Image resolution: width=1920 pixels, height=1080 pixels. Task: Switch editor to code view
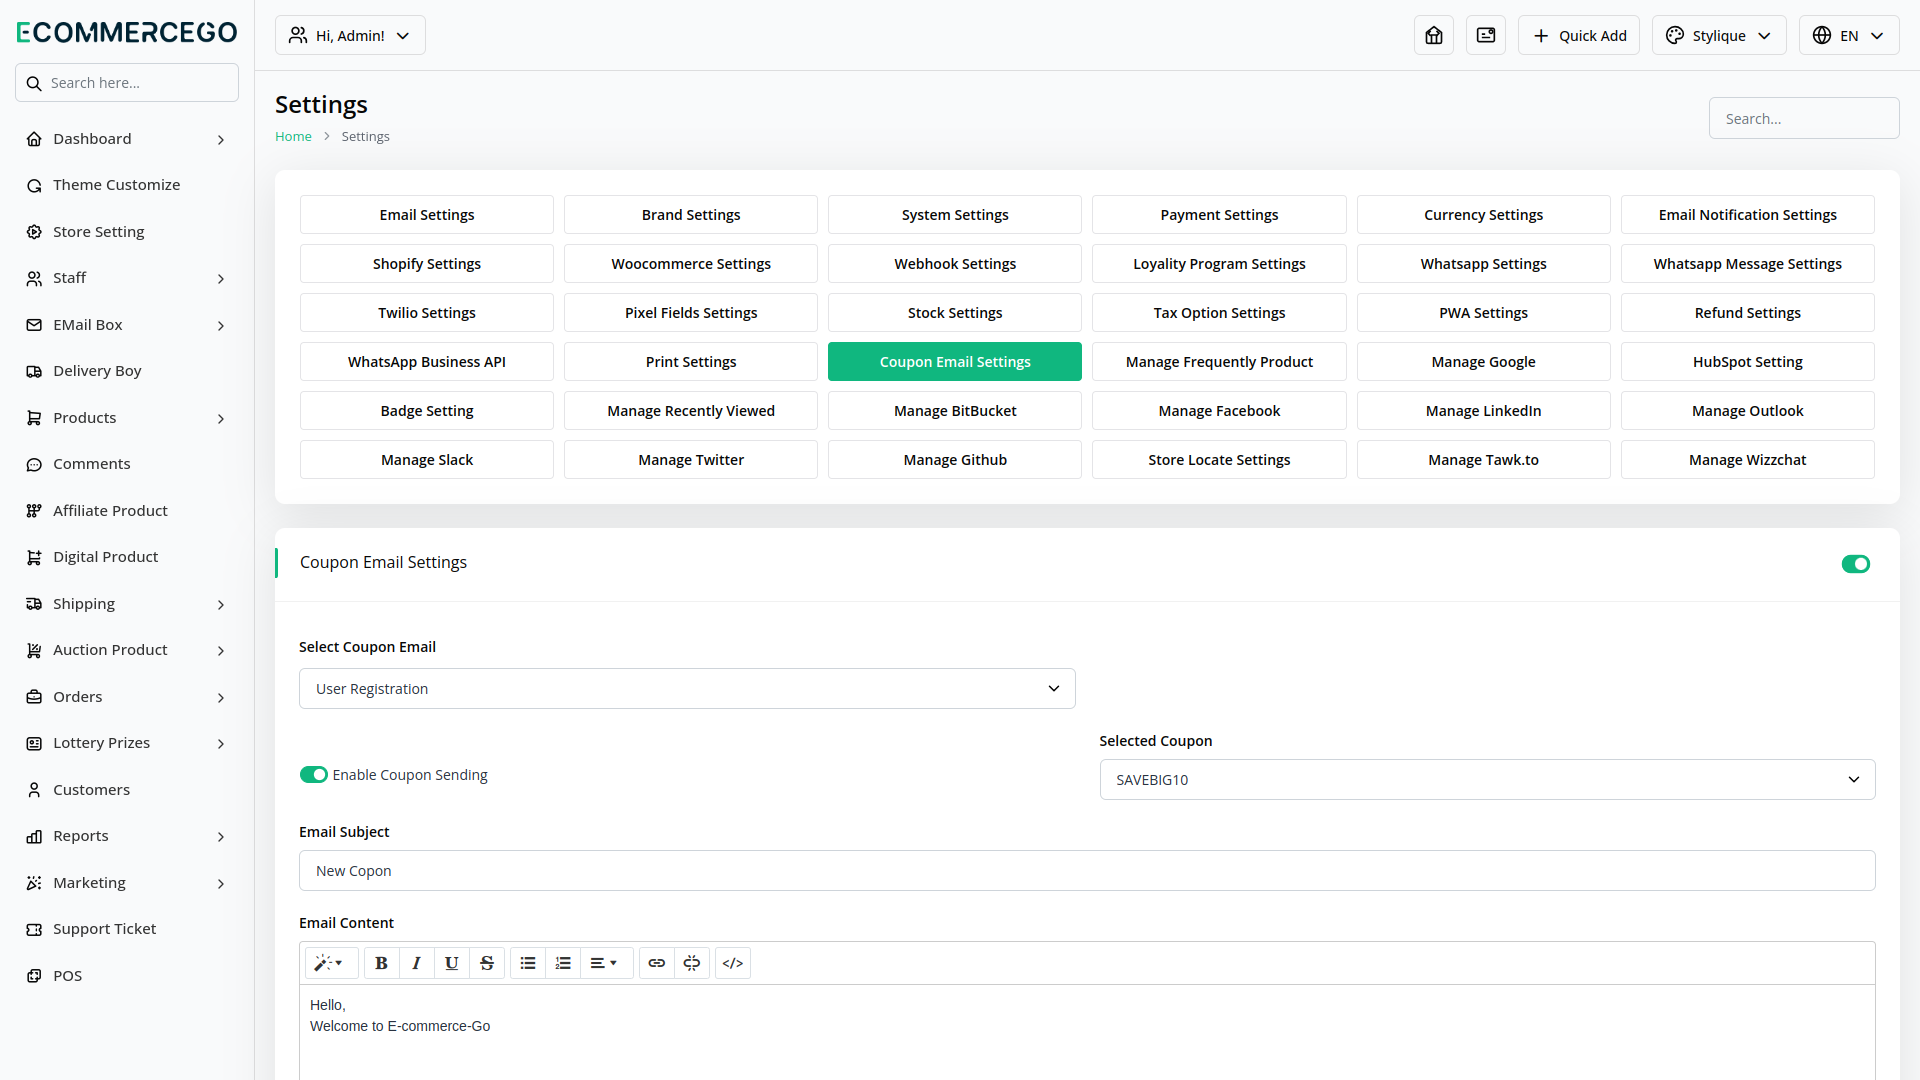pos(733,963)
